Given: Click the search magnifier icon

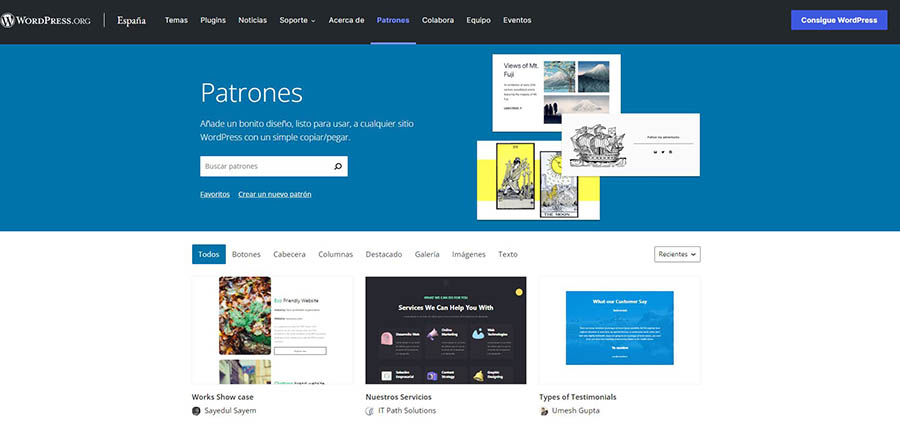Looking at the screenshot, I should 337,166.
